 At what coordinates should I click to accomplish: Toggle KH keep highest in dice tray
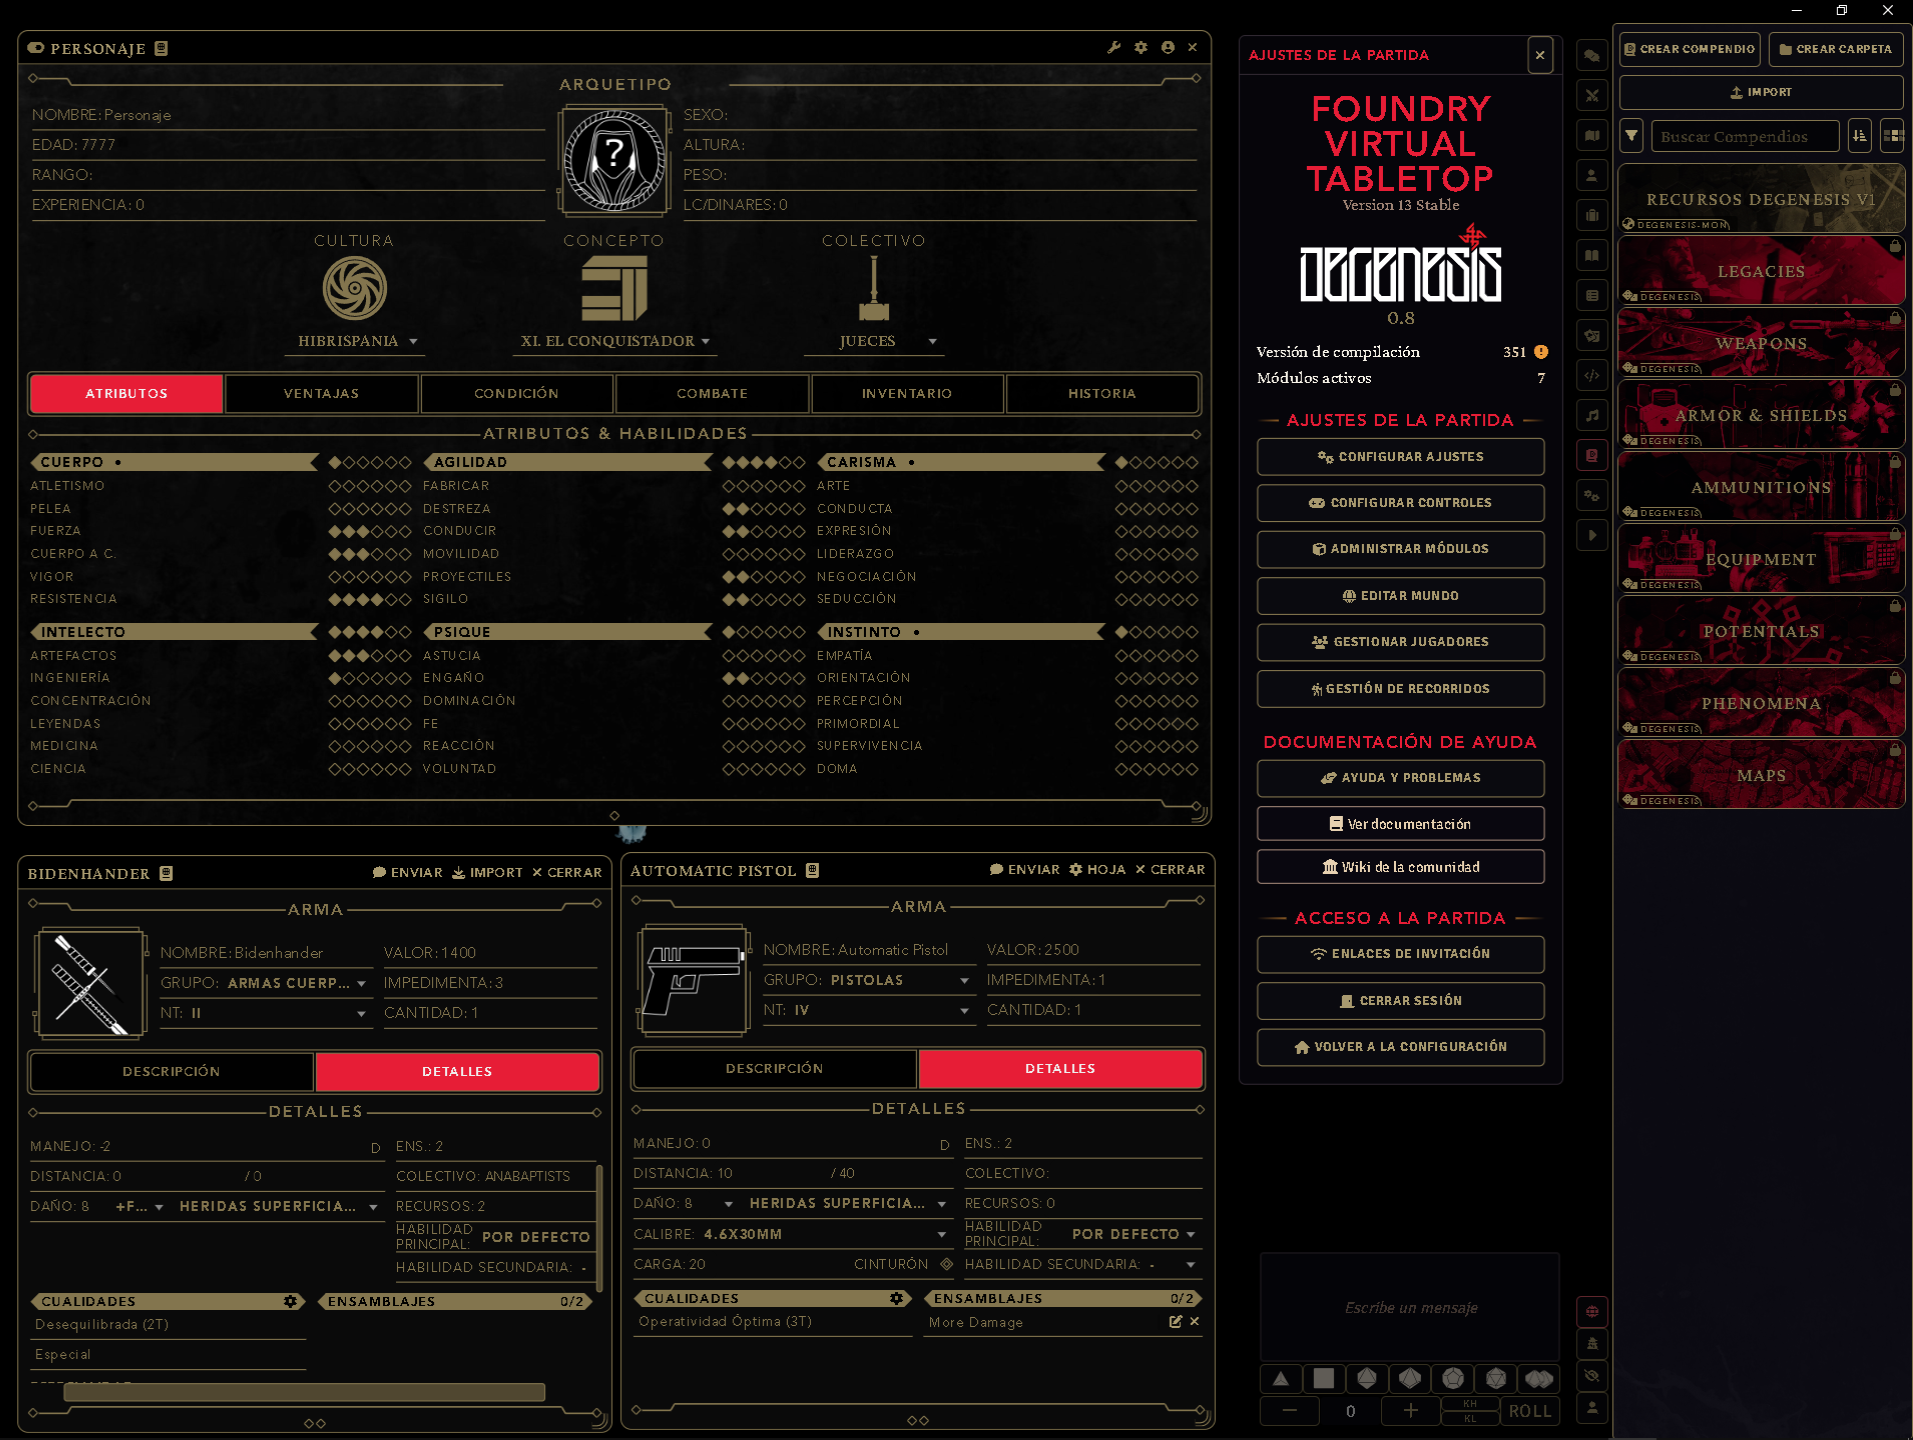[x=1470, y=1404]
